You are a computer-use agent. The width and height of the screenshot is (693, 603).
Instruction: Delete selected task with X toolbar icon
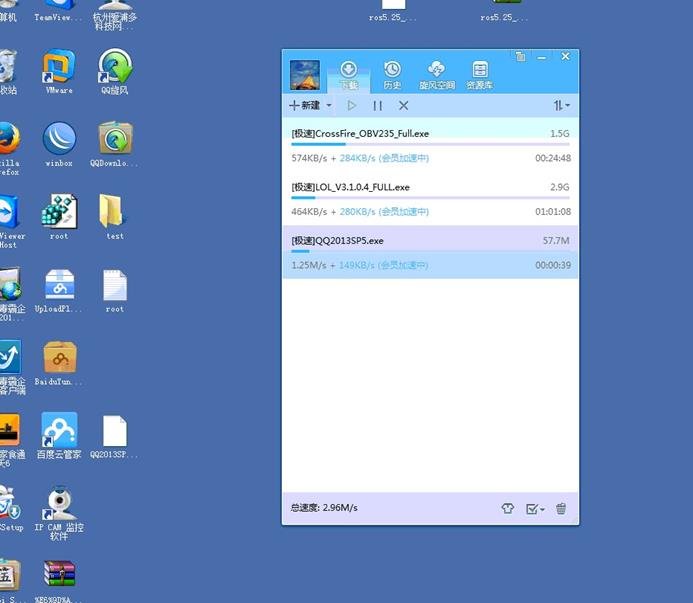coord(404,106)
